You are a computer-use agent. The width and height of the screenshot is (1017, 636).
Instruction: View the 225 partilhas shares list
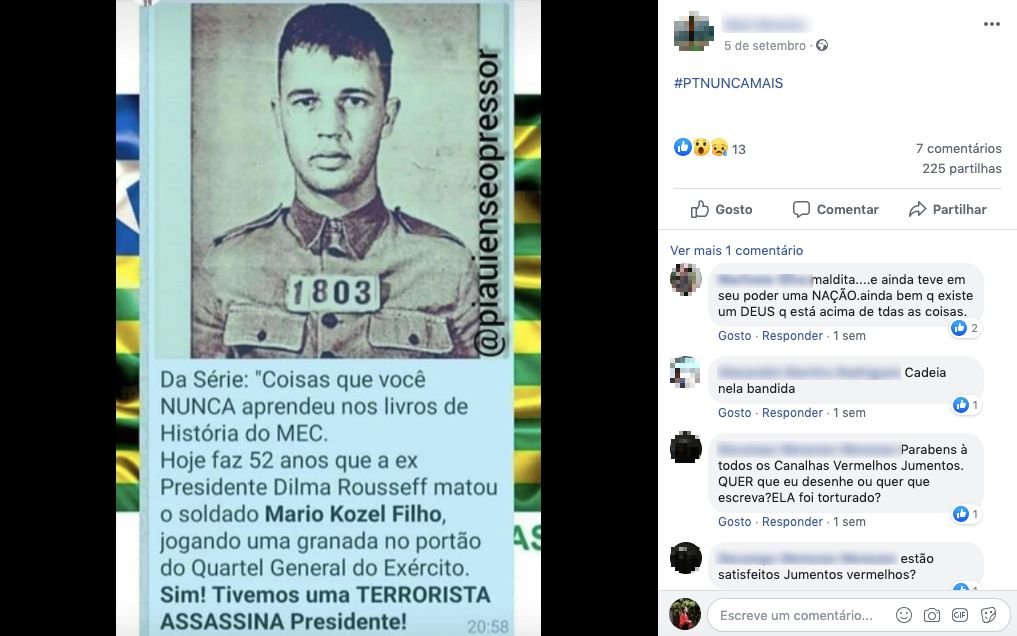(962, 169)
